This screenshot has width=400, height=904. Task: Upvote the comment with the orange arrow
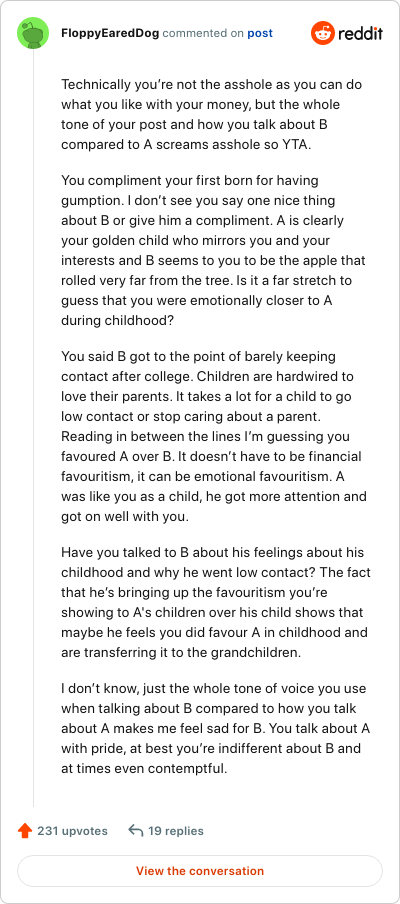pos(25,831)
